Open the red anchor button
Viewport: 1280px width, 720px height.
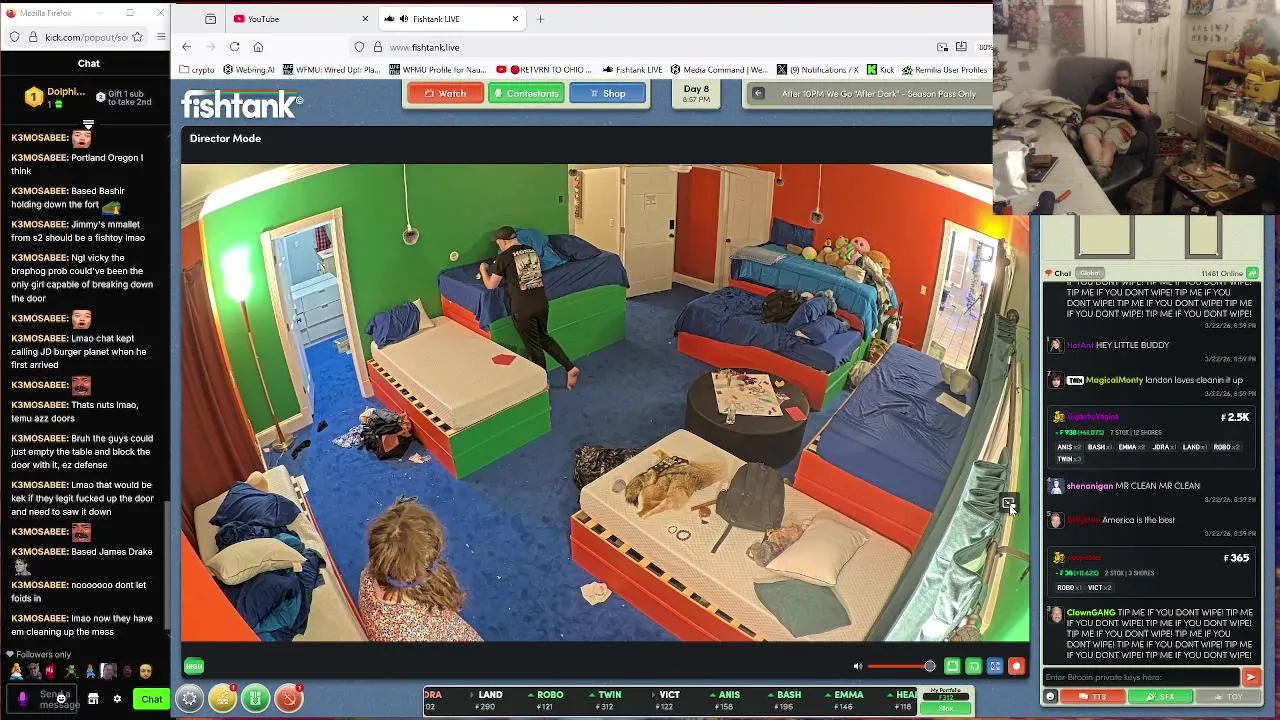point(288,699)
